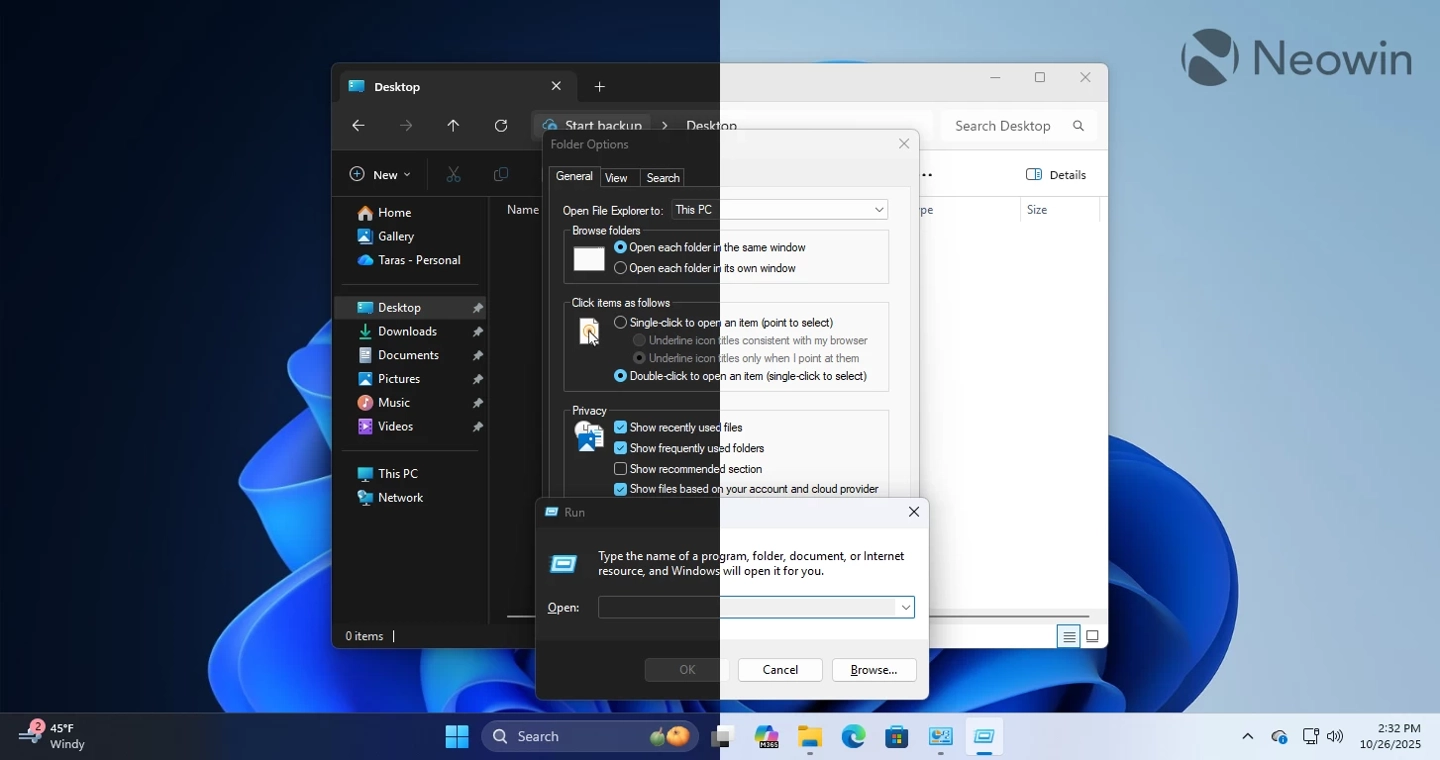Click the Copy icon in the toolbar
The width and height of the screenshot is (1440, 760).
(x=500, y=174)
